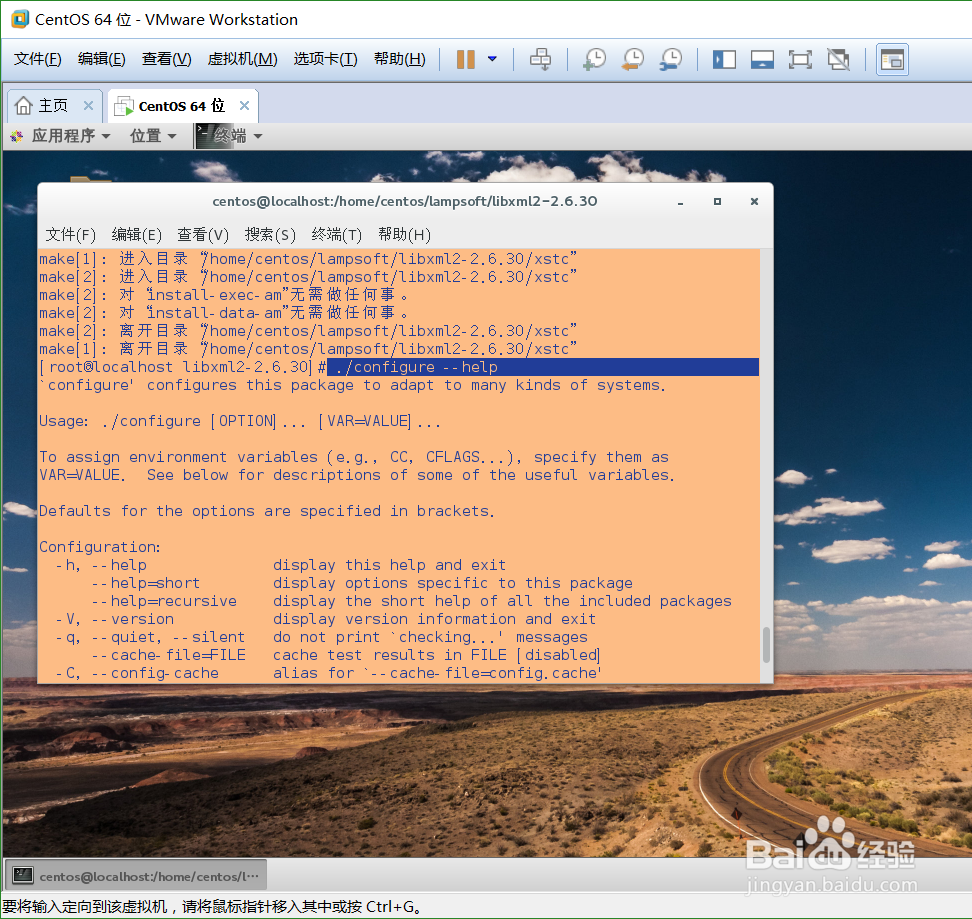Image resolution: width=972 pixels, height=919 pixels.
Task: Click the '-V, --version' option line
Action: (x=326, y=619)
